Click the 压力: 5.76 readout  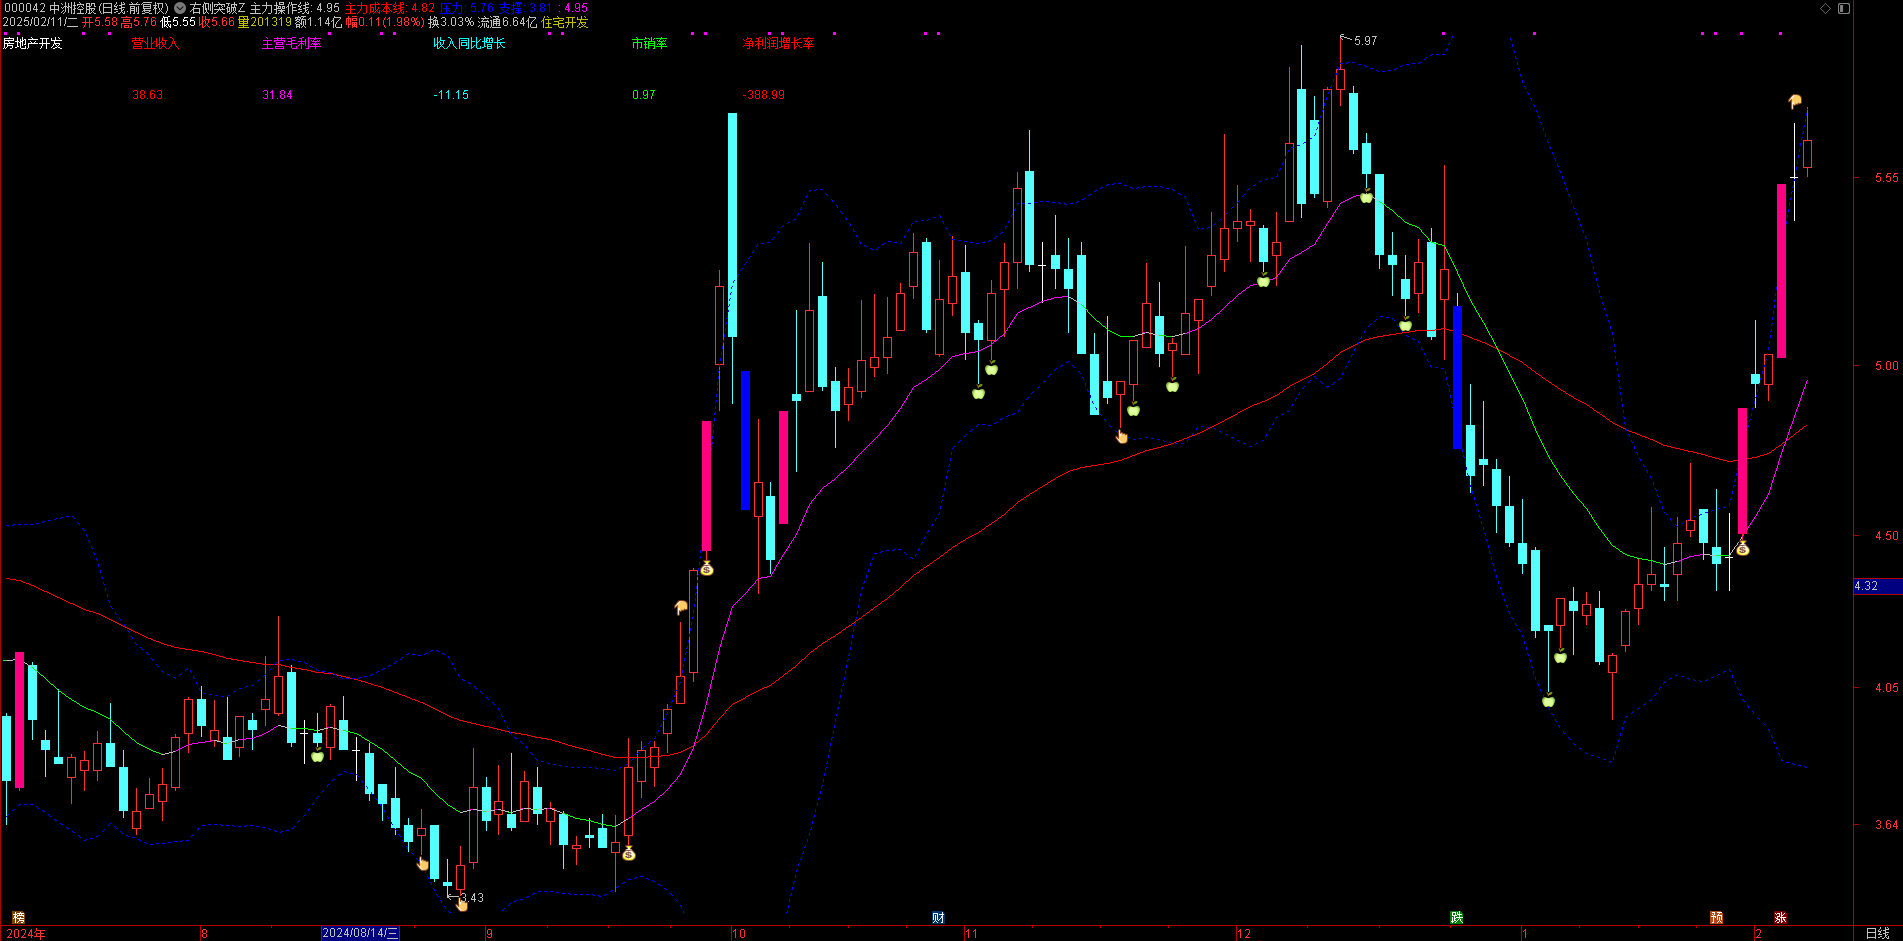tap(468, 8)
